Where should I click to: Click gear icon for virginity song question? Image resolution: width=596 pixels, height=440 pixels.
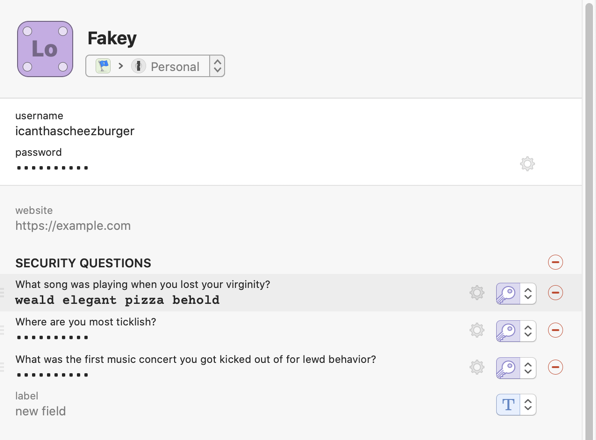pyautogui.click(x=477, y=293)
